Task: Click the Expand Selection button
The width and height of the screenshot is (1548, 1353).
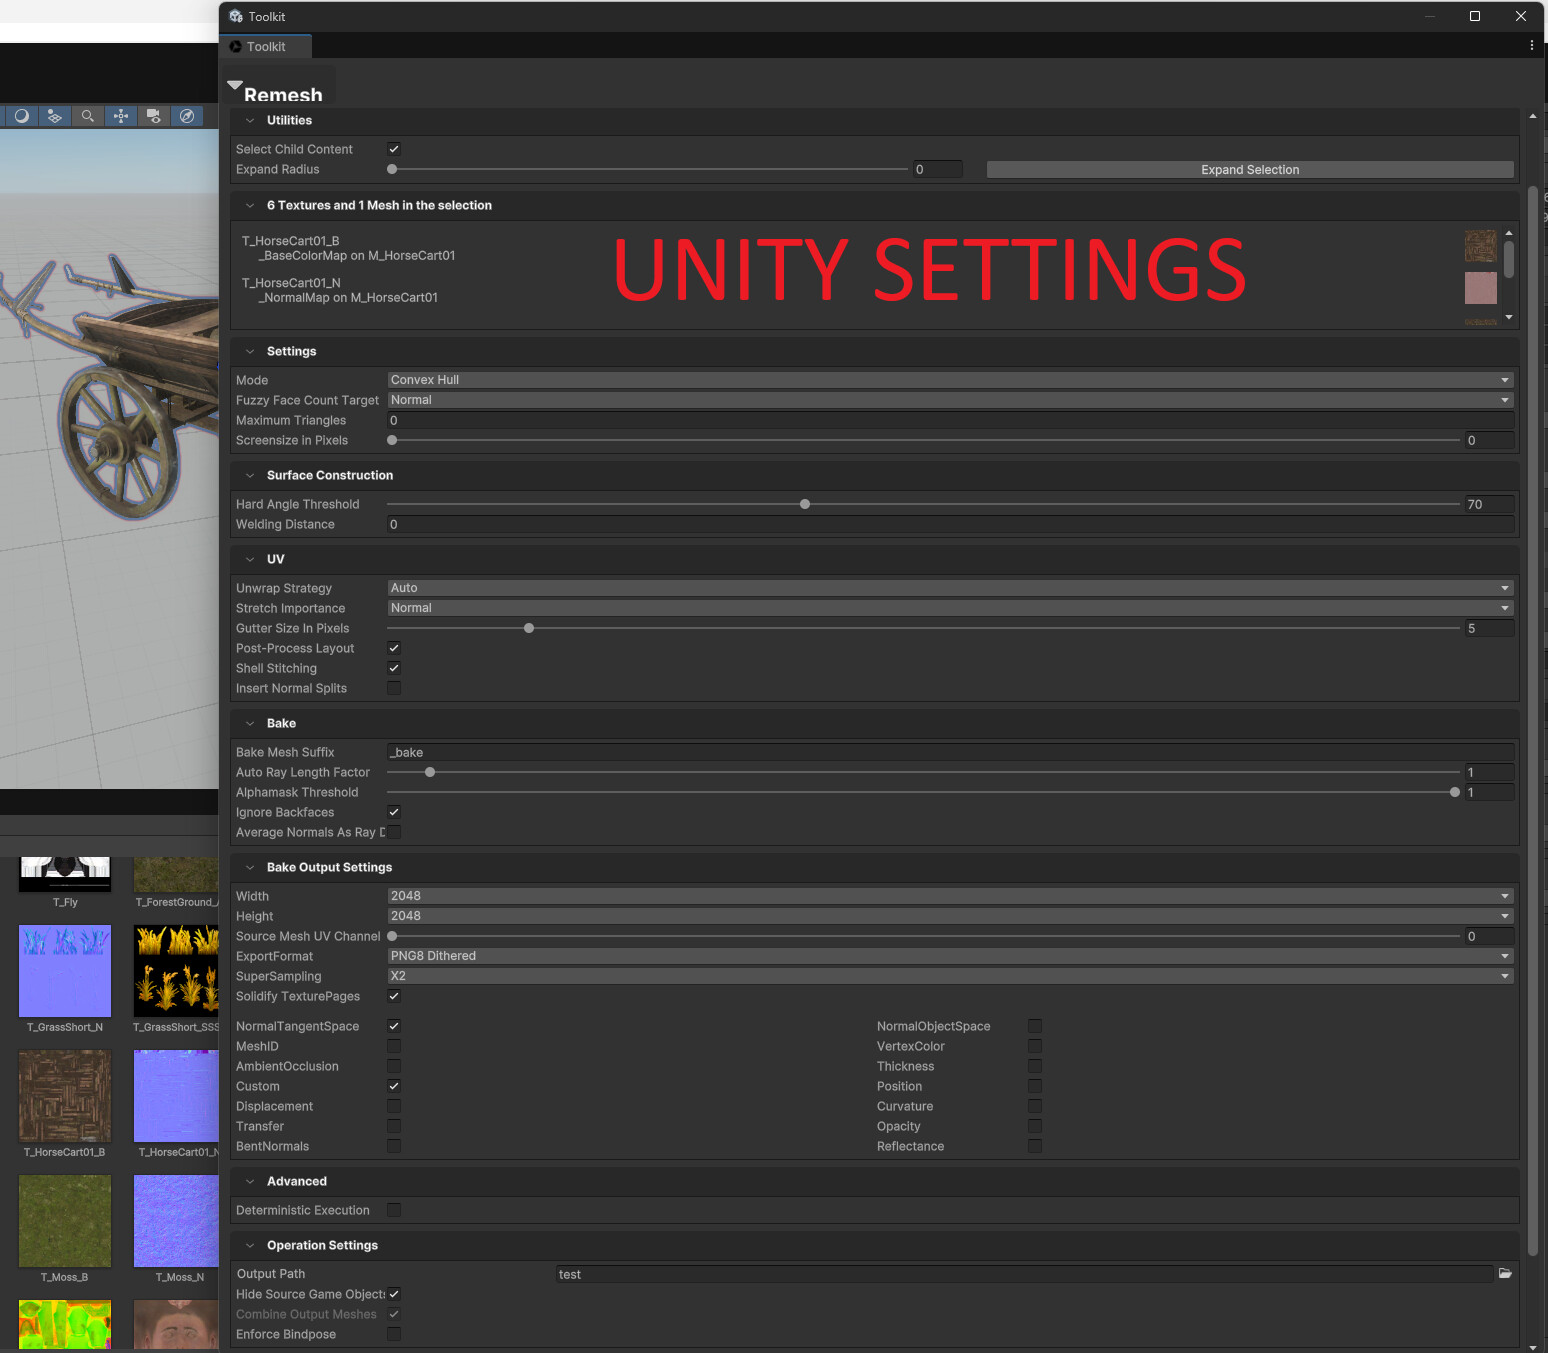Action: [x=1249, y=170]
